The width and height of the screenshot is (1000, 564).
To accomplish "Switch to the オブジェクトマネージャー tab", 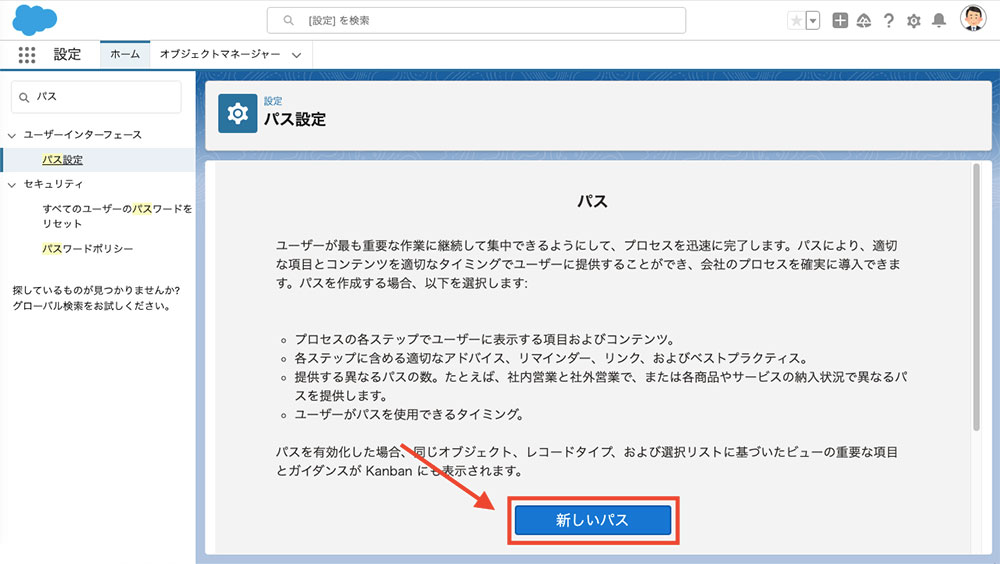I will click(220, 54).
